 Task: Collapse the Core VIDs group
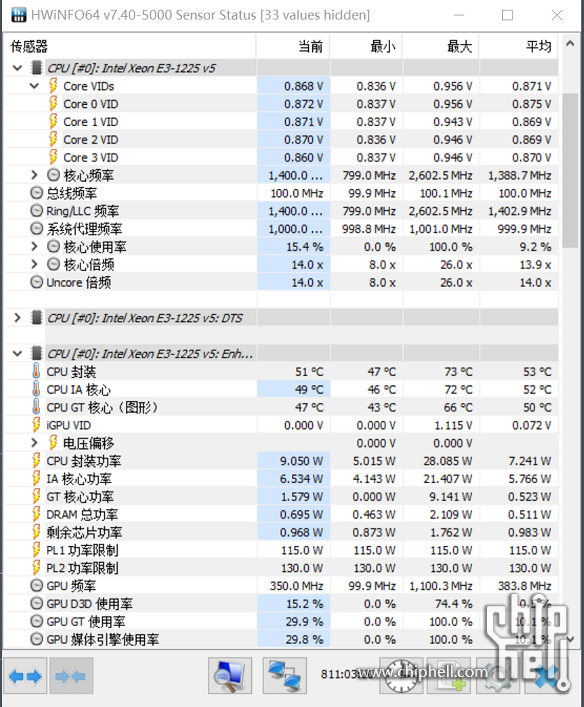click(x=34, y=86)
